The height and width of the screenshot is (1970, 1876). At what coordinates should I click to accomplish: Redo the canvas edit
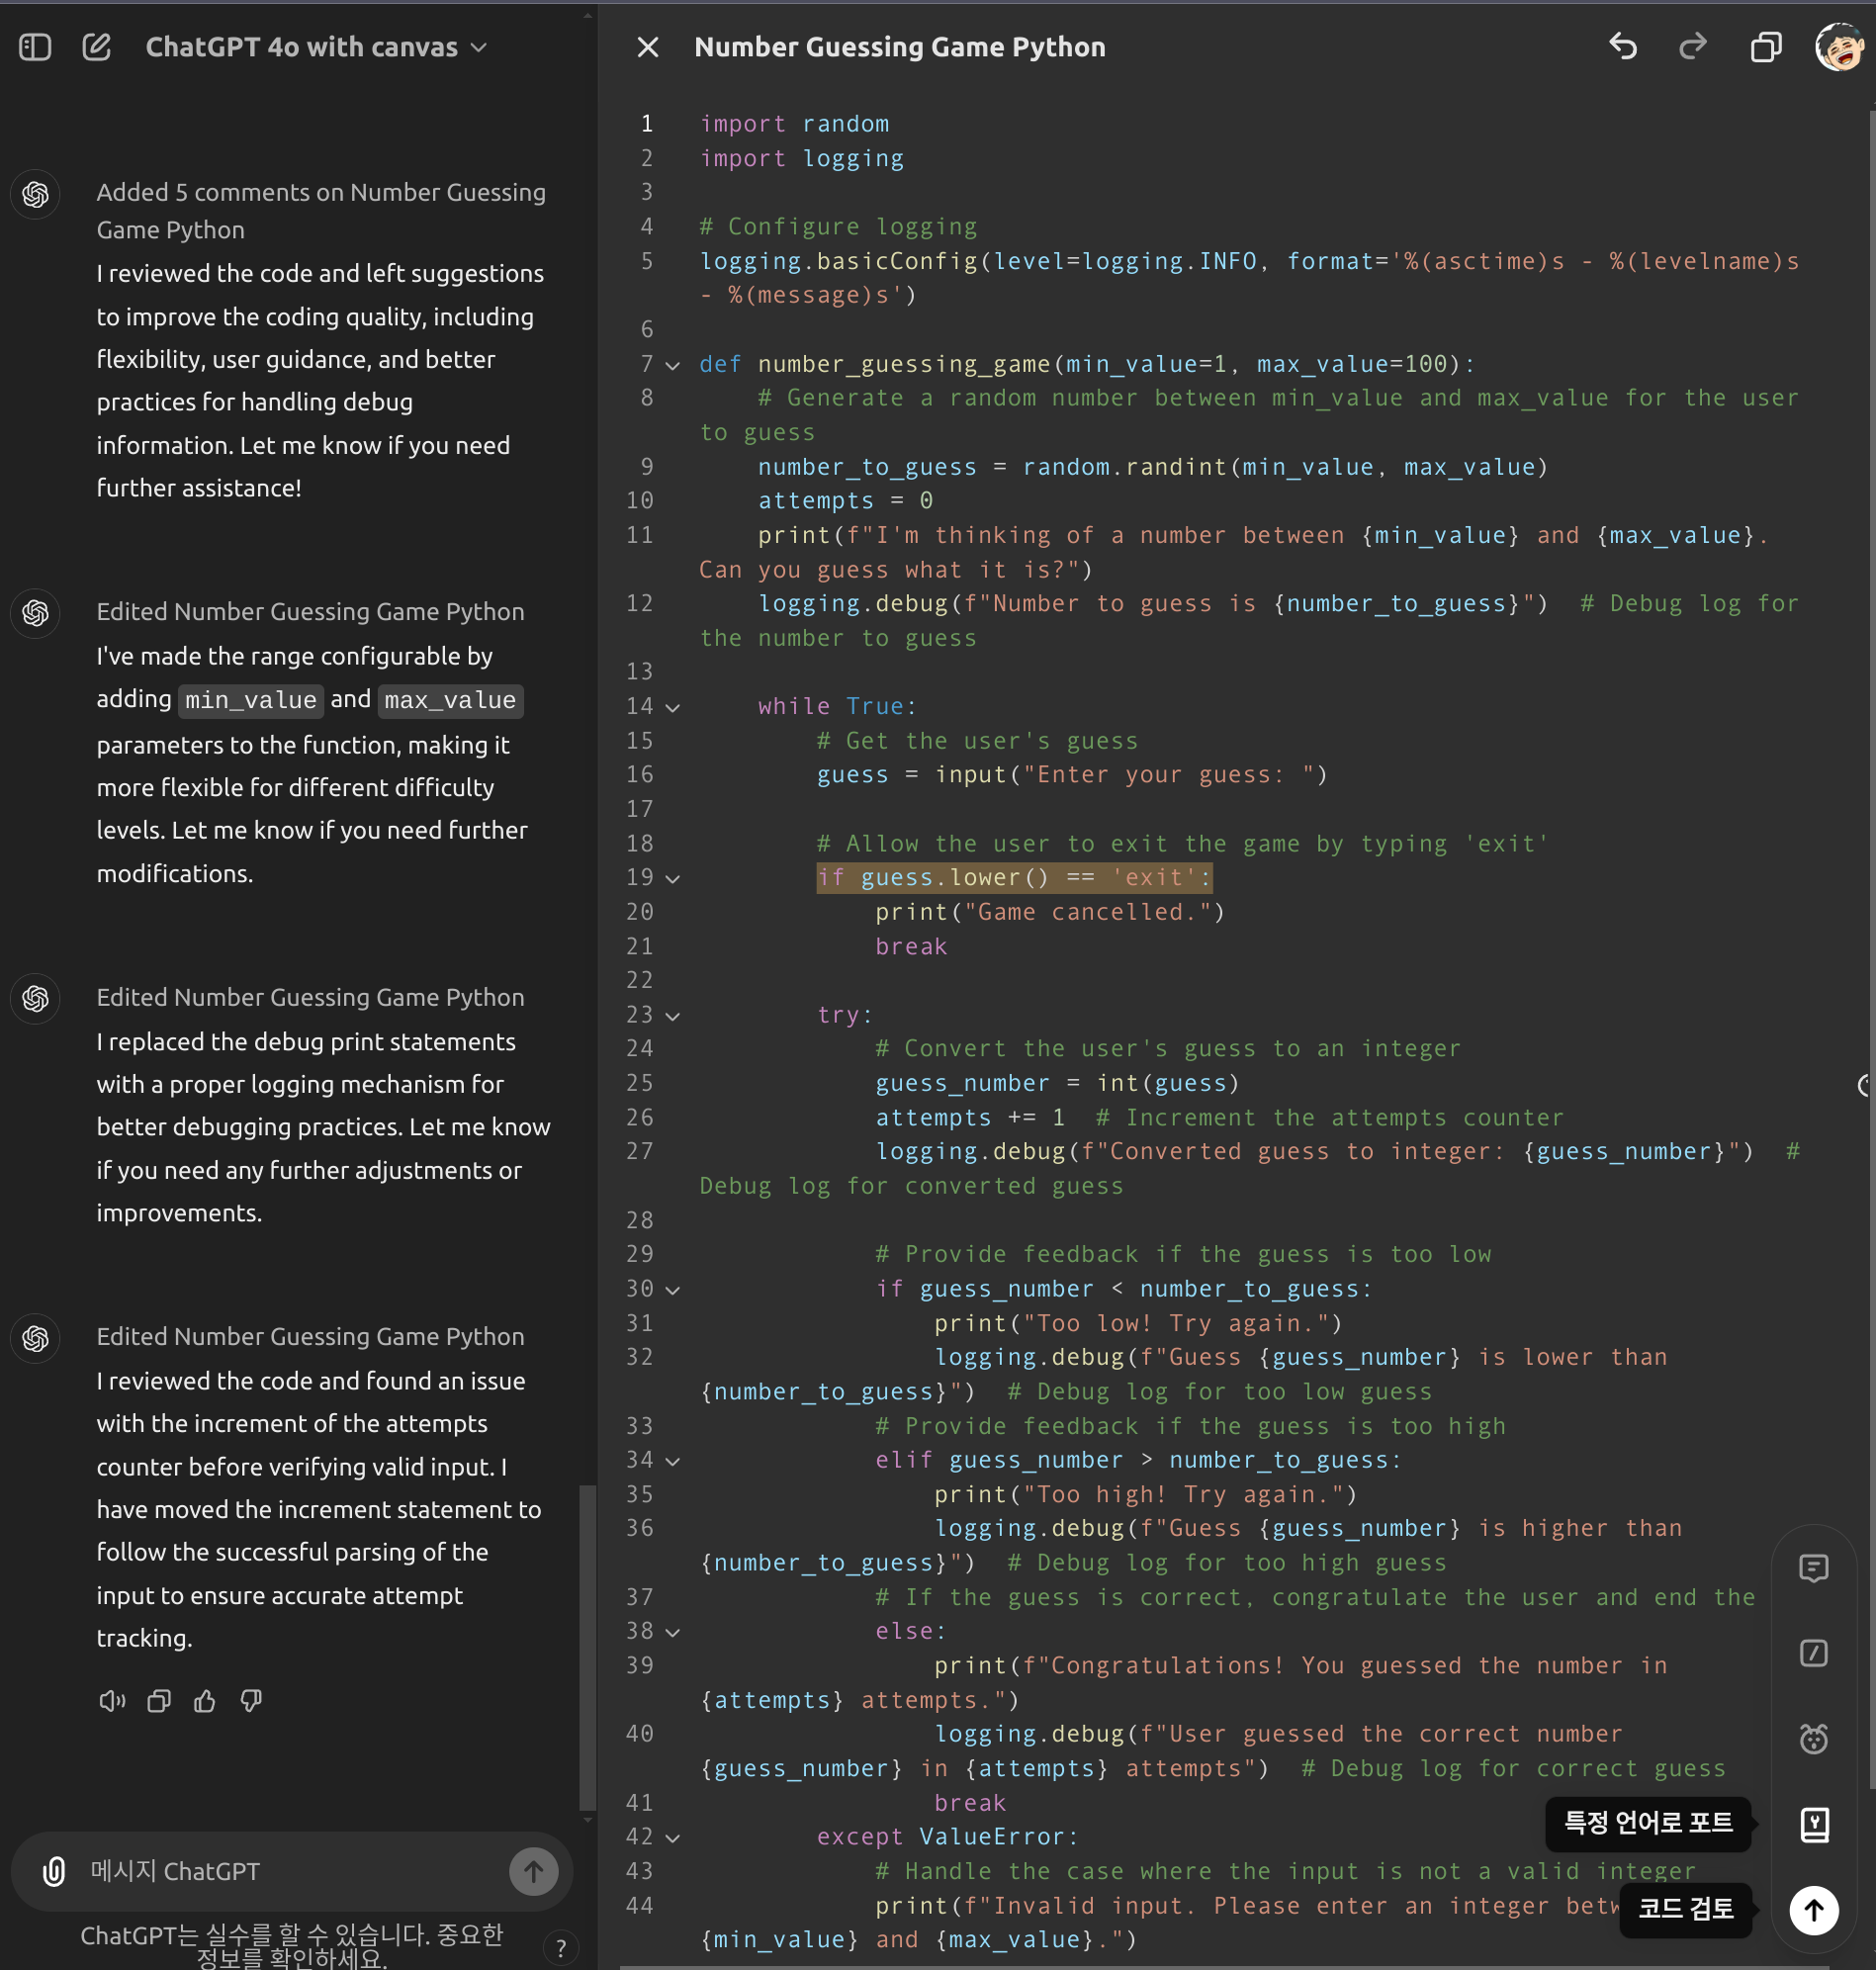coord(1693,46)
